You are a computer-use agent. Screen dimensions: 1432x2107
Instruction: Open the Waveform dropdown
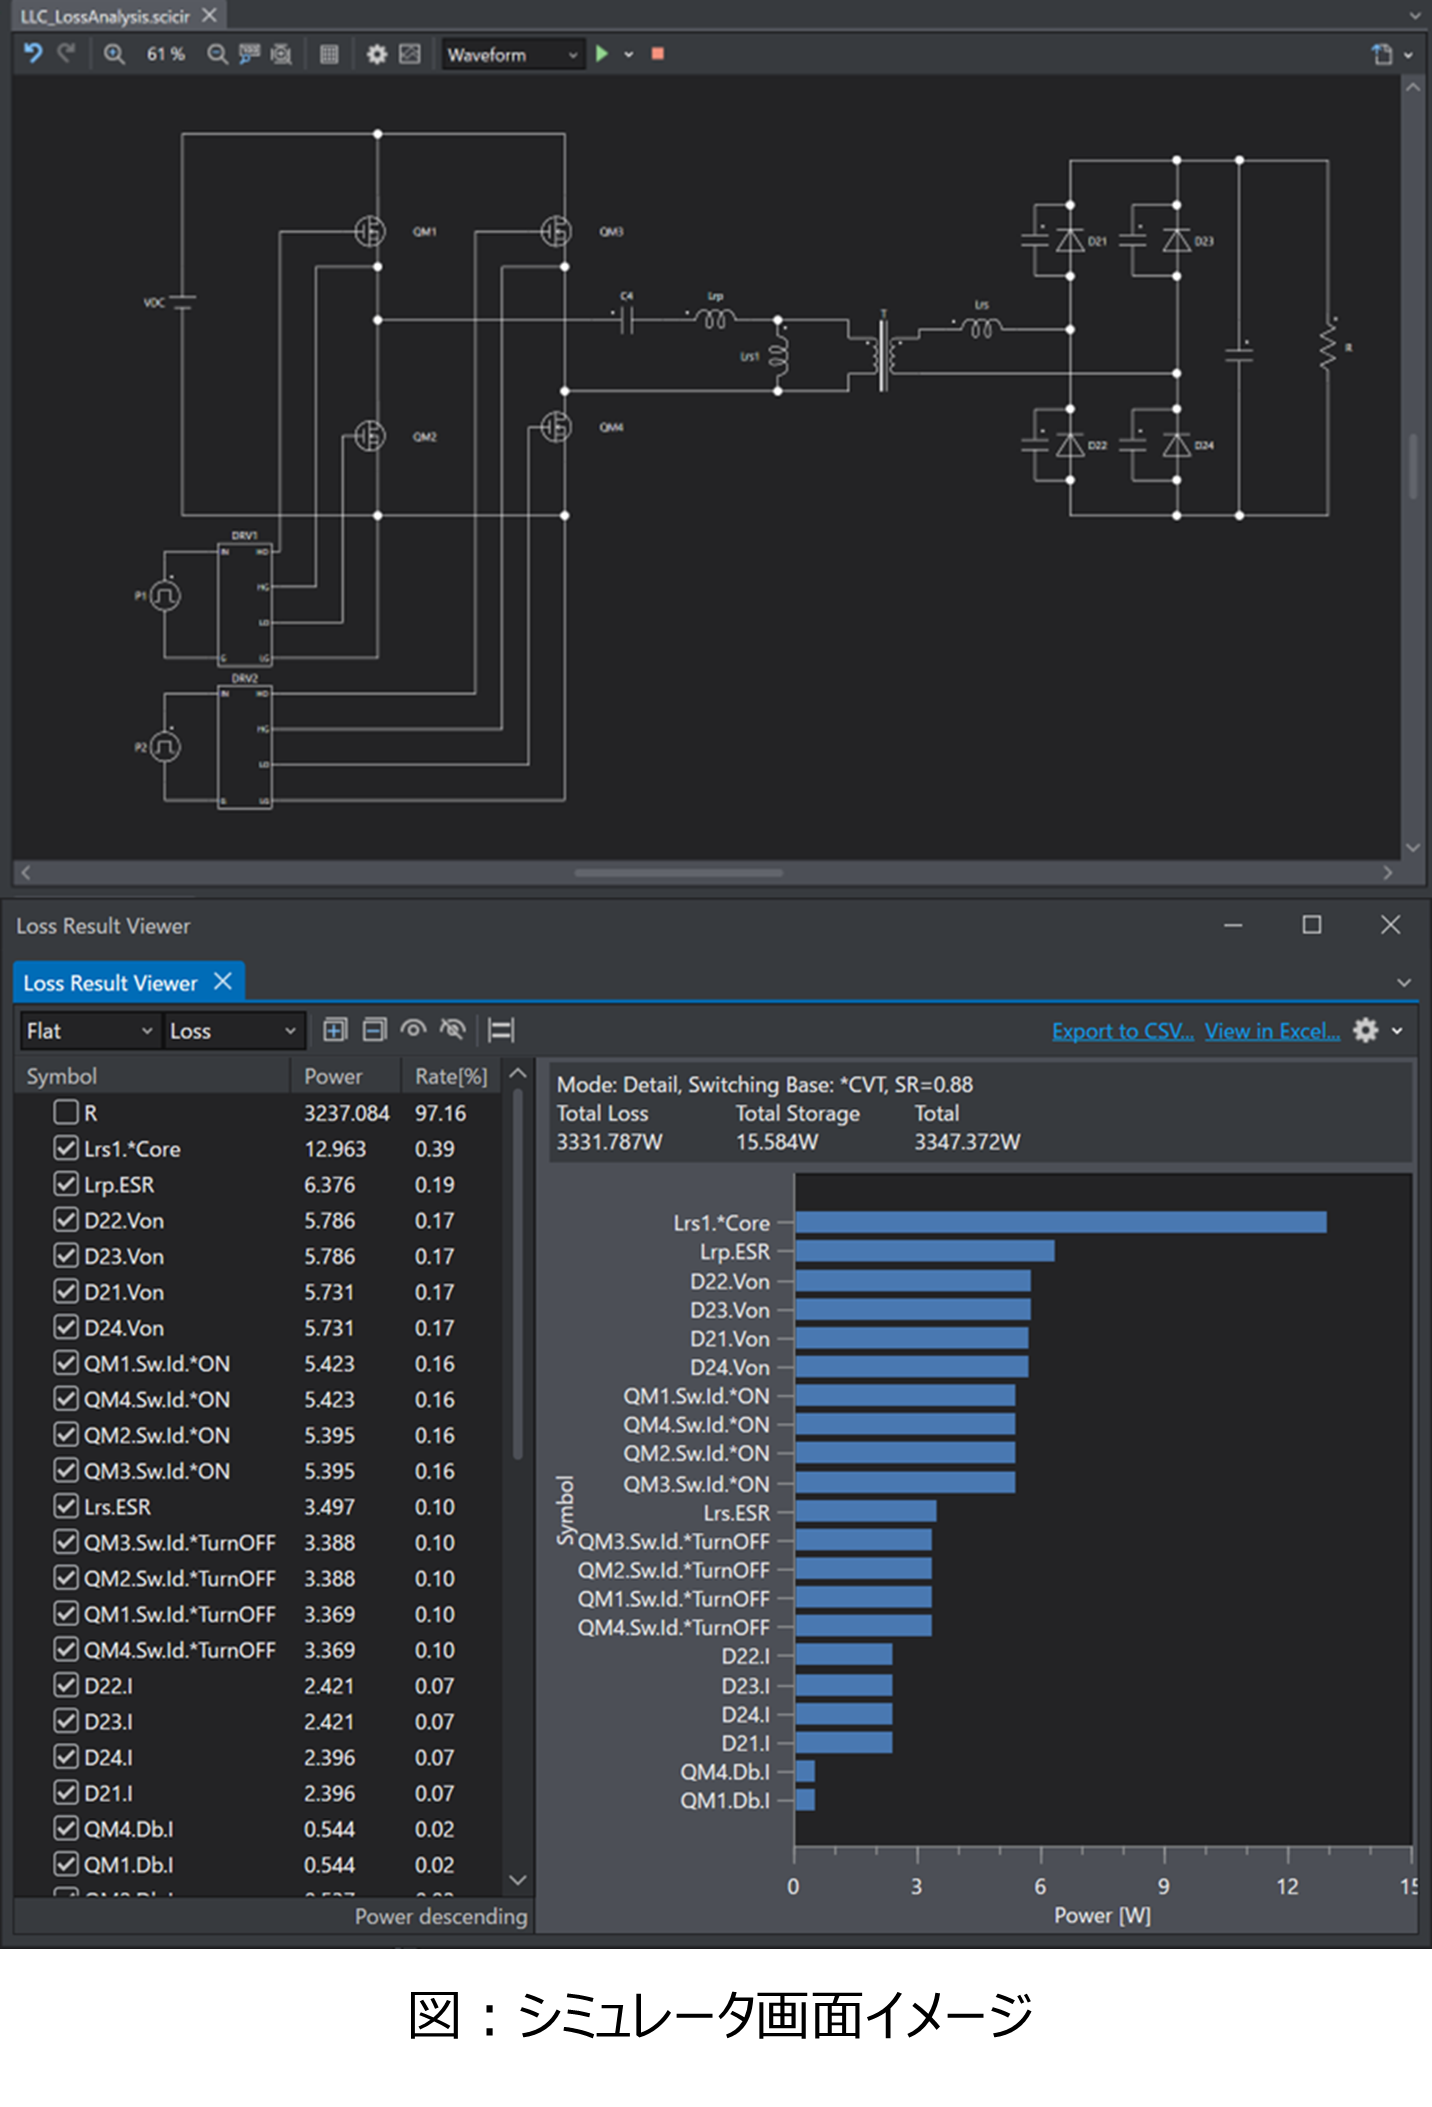pyautogui.click(x=512, y=55)
